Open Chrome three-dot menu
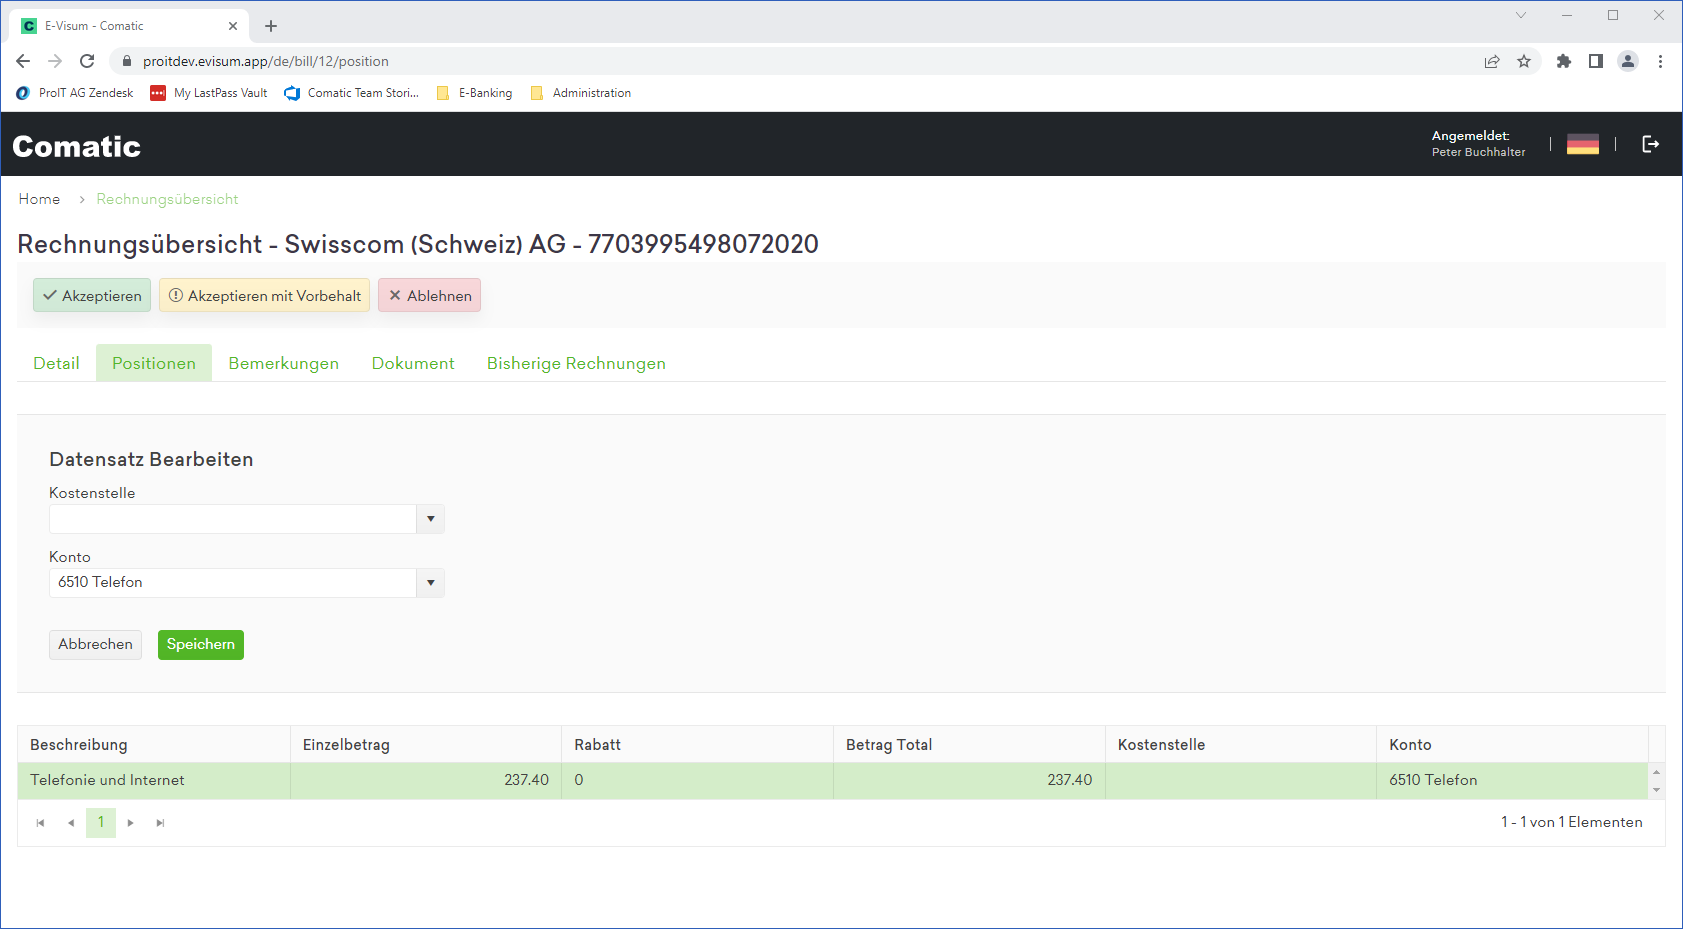This screenshot has width=1683, height=929. [x=1660, y=61]
